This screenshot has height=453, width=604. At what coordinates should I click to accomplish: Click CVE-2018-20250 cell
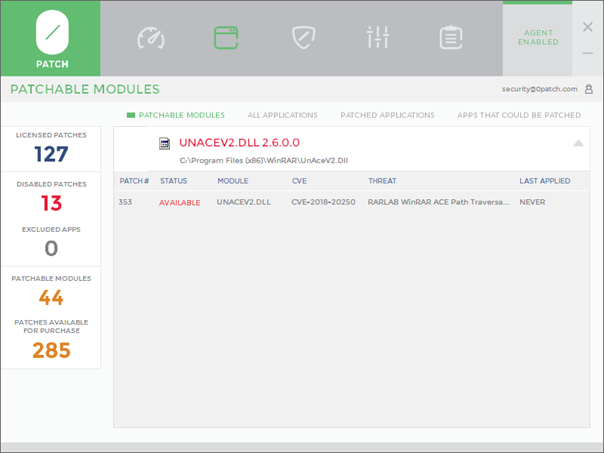(x=323, y=202)
